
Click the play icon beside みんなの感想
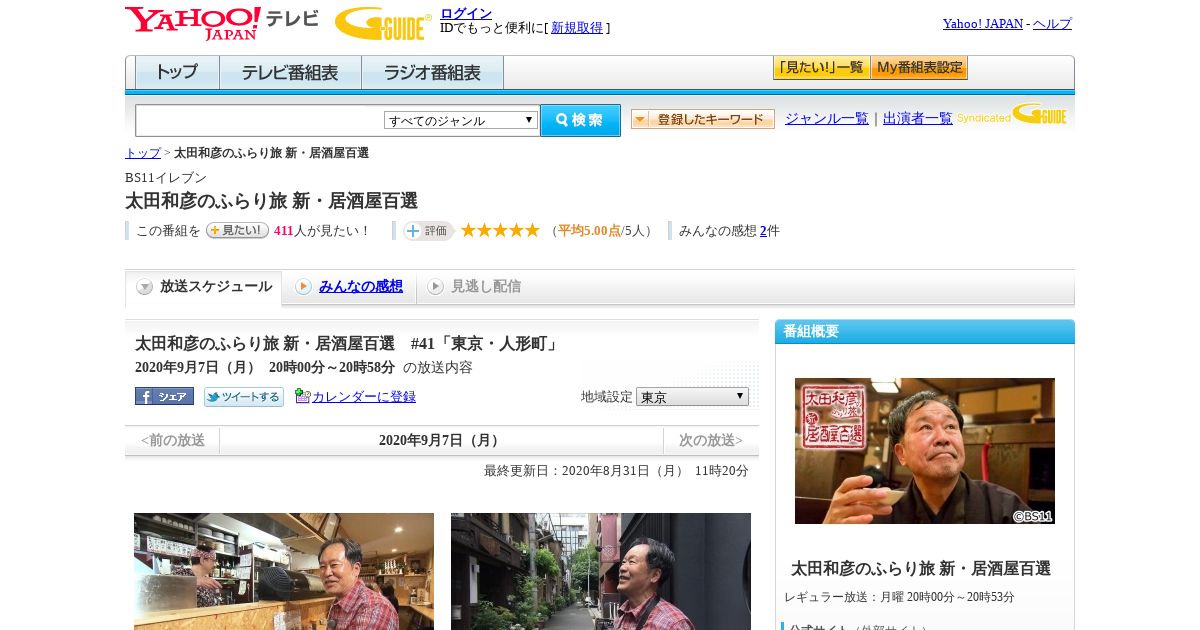pos(303,287)
